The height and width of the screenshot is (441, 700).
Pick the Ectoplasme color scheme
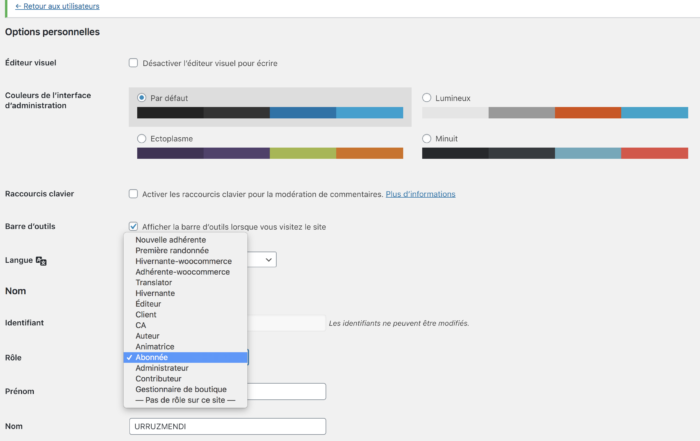[x=143, y=138]
